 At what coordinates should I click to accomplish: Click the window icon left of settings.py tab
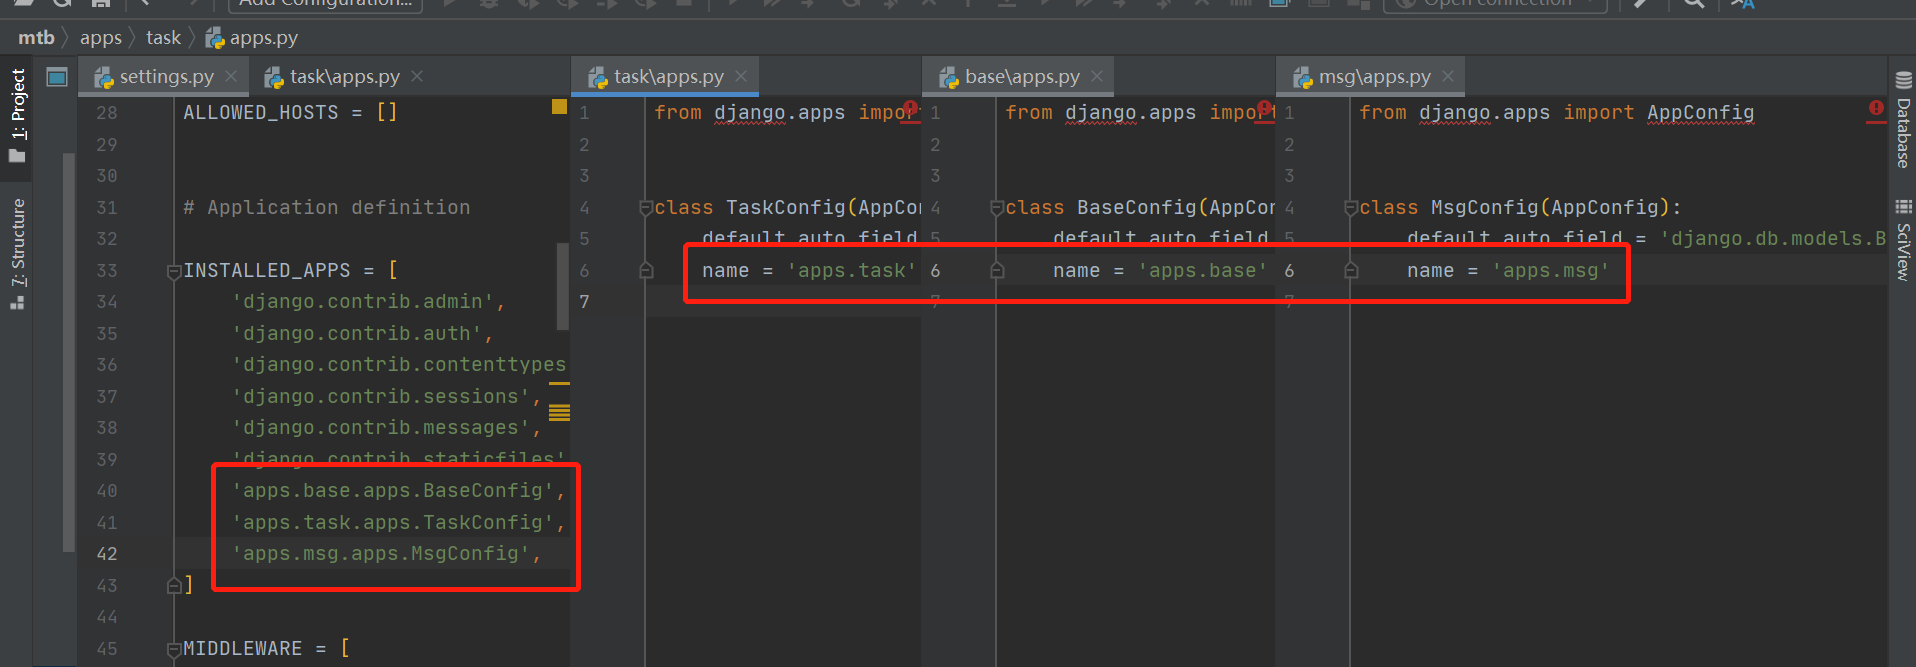[57, 77]
